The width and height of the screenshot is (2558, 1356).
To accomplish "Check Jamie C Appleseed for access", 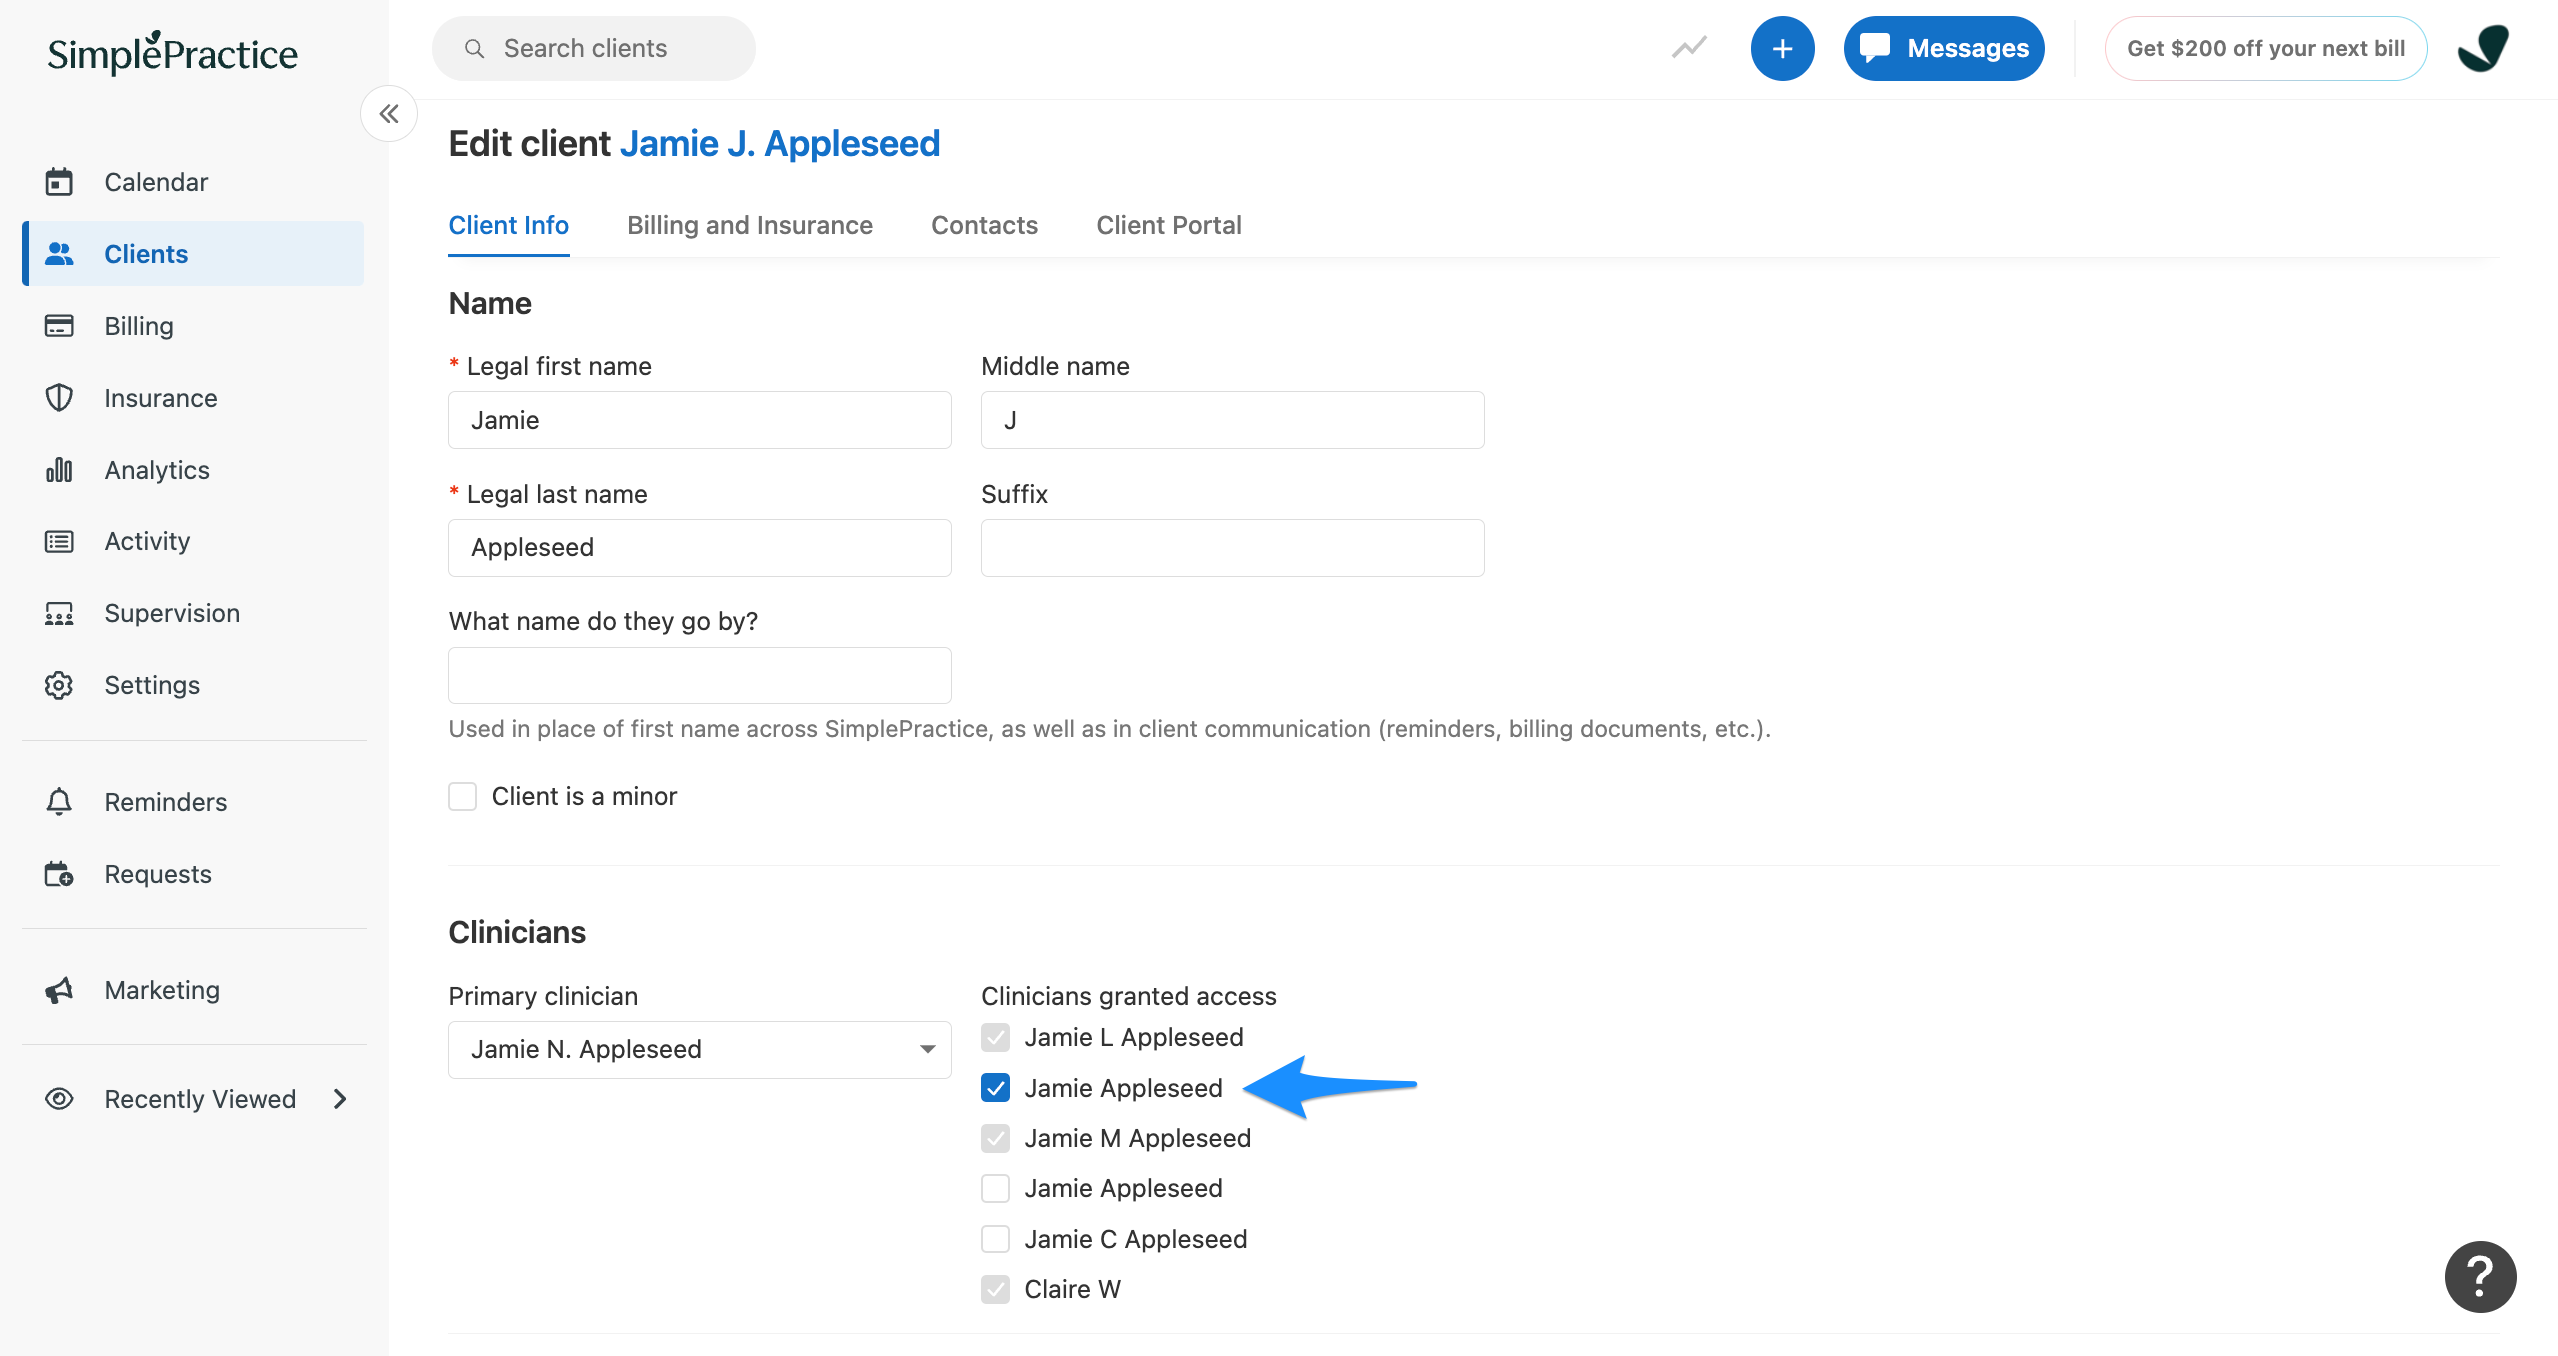I will [x=995, y=1238].
